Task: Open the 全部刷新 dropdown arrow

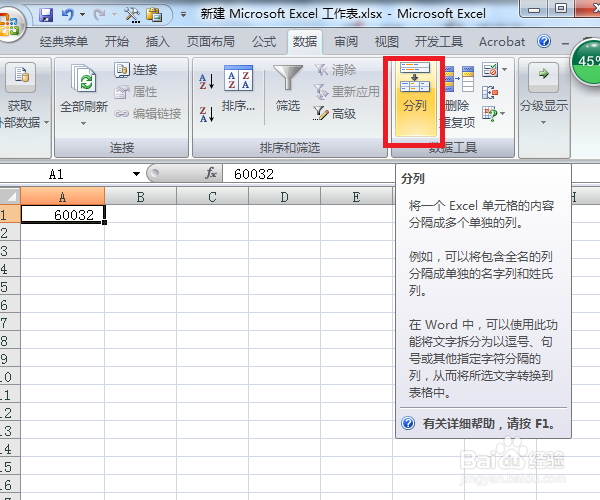Action: [x=83, y=124]
